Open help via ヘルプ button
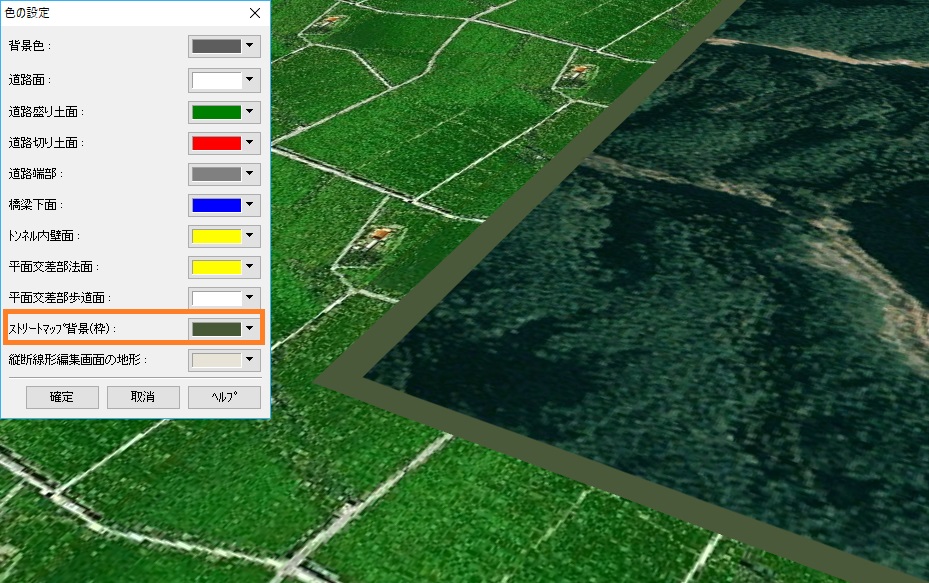 [x=224, y=397]
